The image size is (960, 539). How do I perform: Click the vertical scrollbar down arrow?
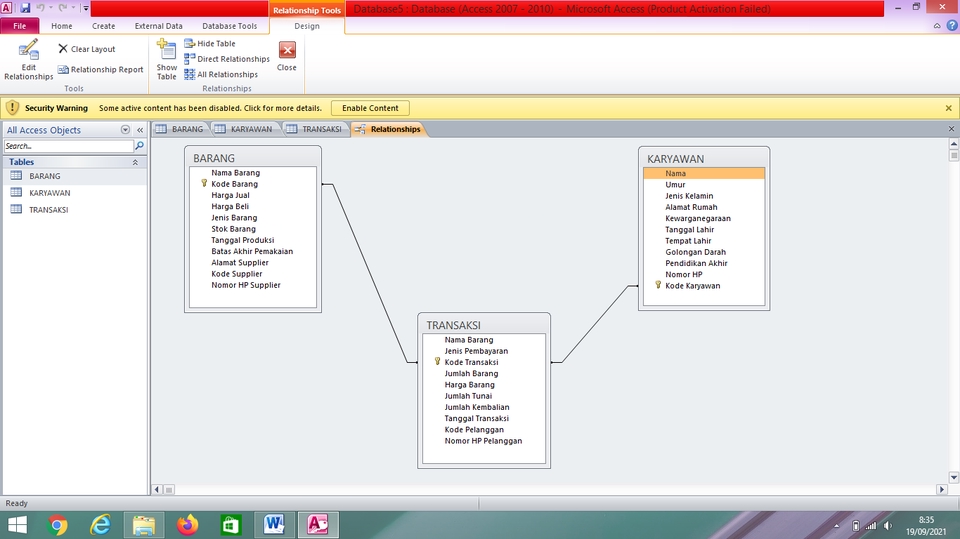pos(953,477)
